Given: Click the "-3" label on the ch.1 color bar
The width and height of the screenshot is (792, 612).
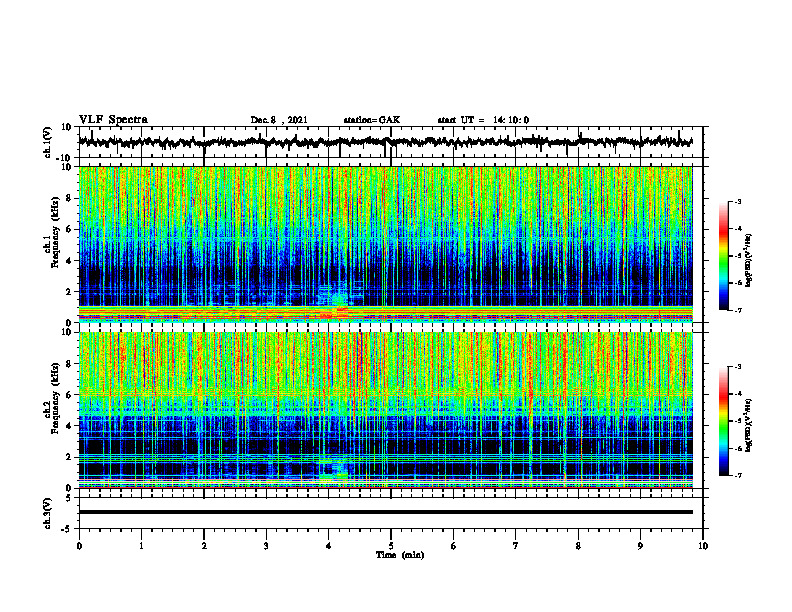Looking at the screenshot, I should tap(738, 202).
